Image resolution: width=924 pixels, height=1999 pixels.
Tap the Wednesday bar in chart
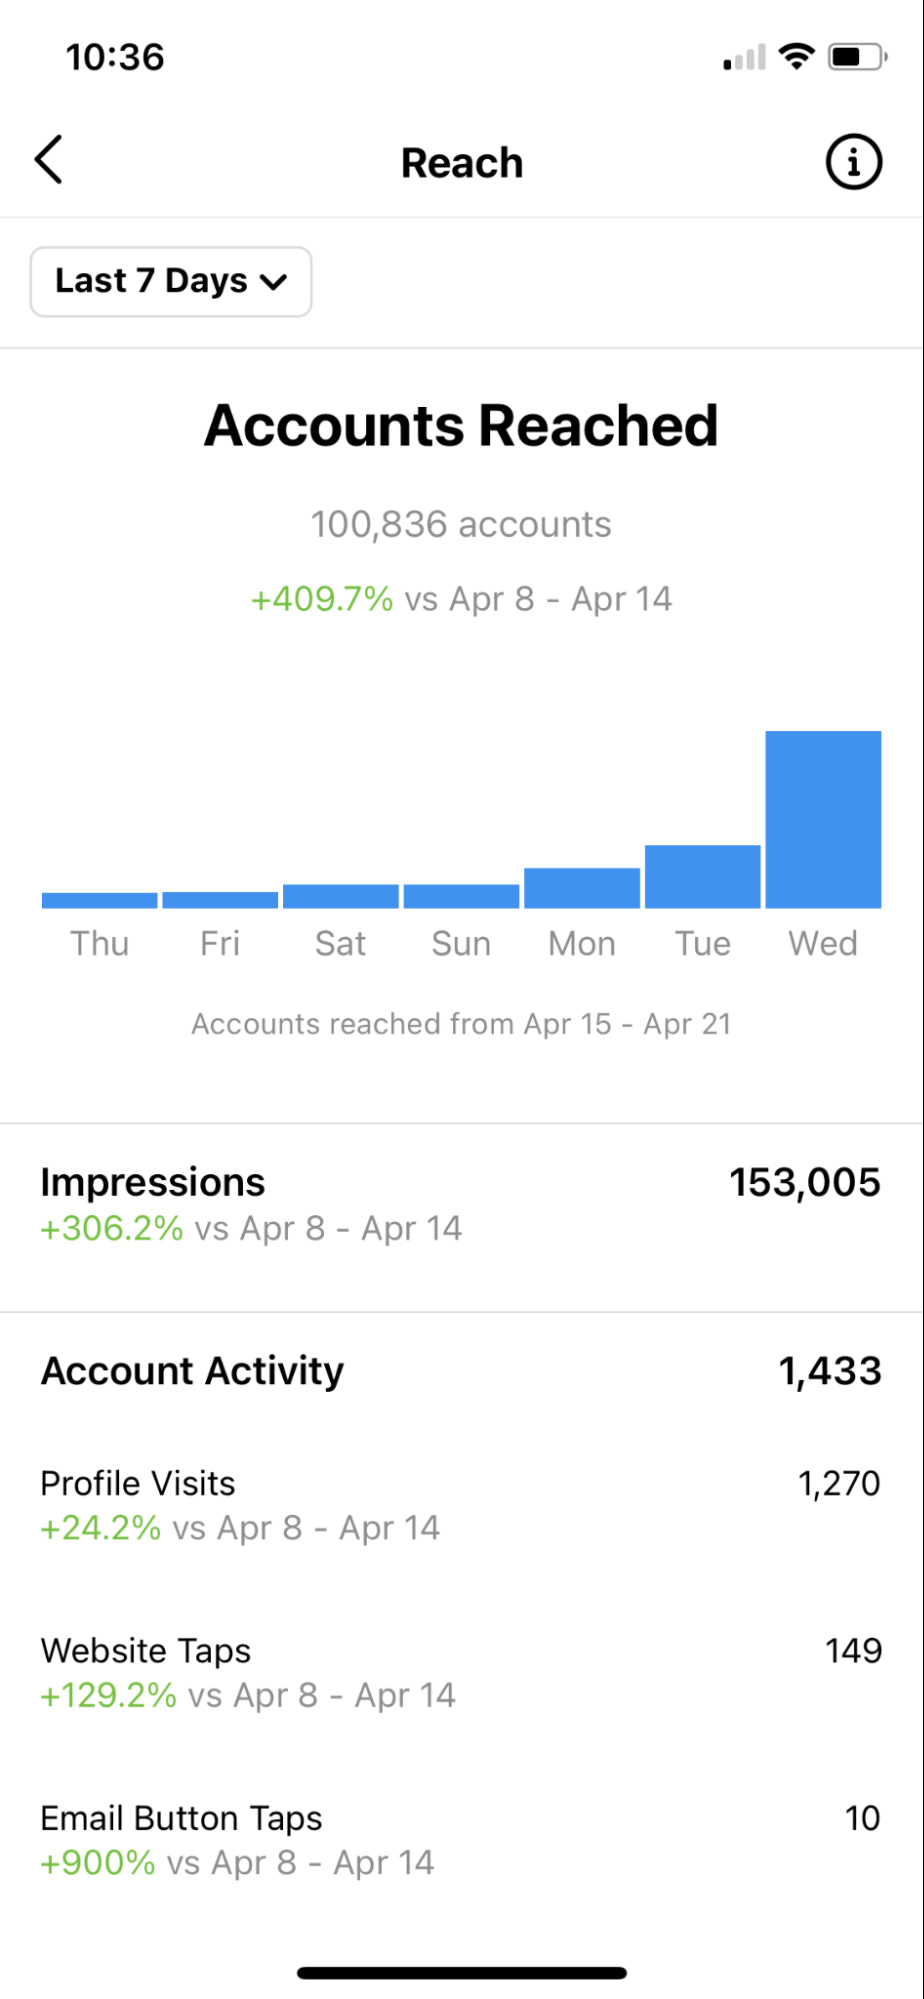tap(823, 820)
